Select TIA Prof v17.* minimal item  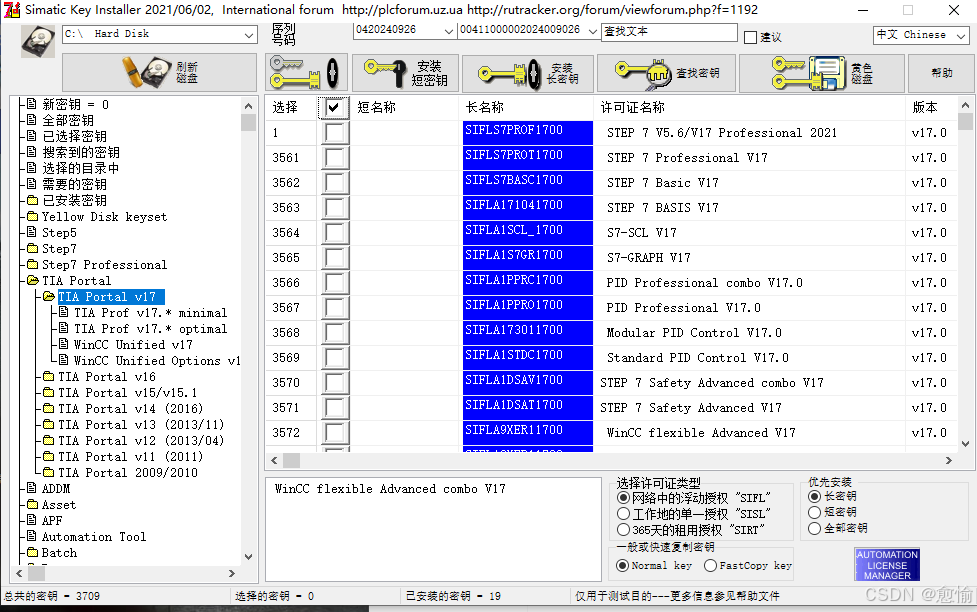click(x=150, y=313)
